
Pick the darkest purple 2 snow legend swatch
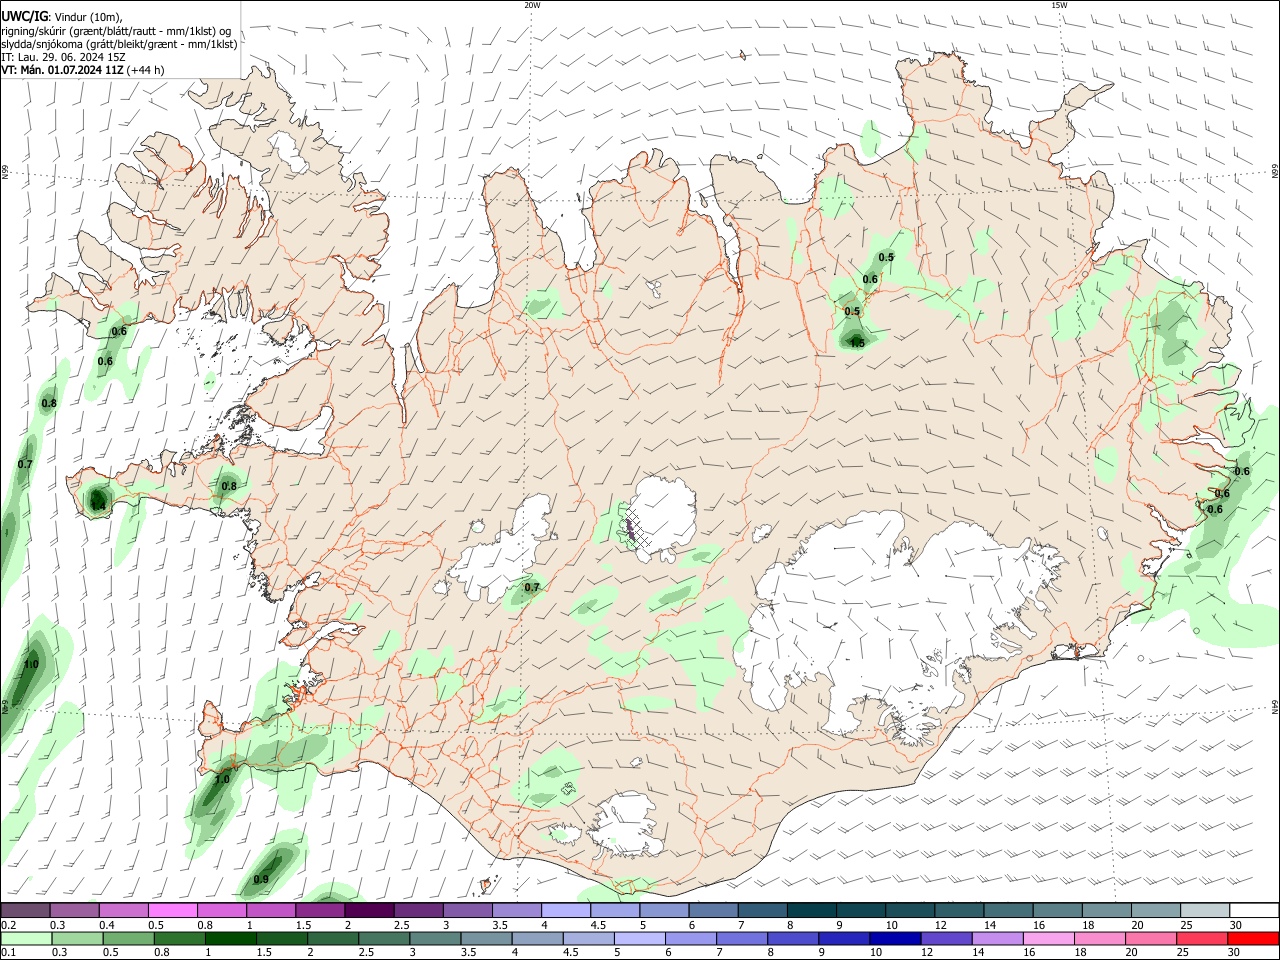[369, 910]
